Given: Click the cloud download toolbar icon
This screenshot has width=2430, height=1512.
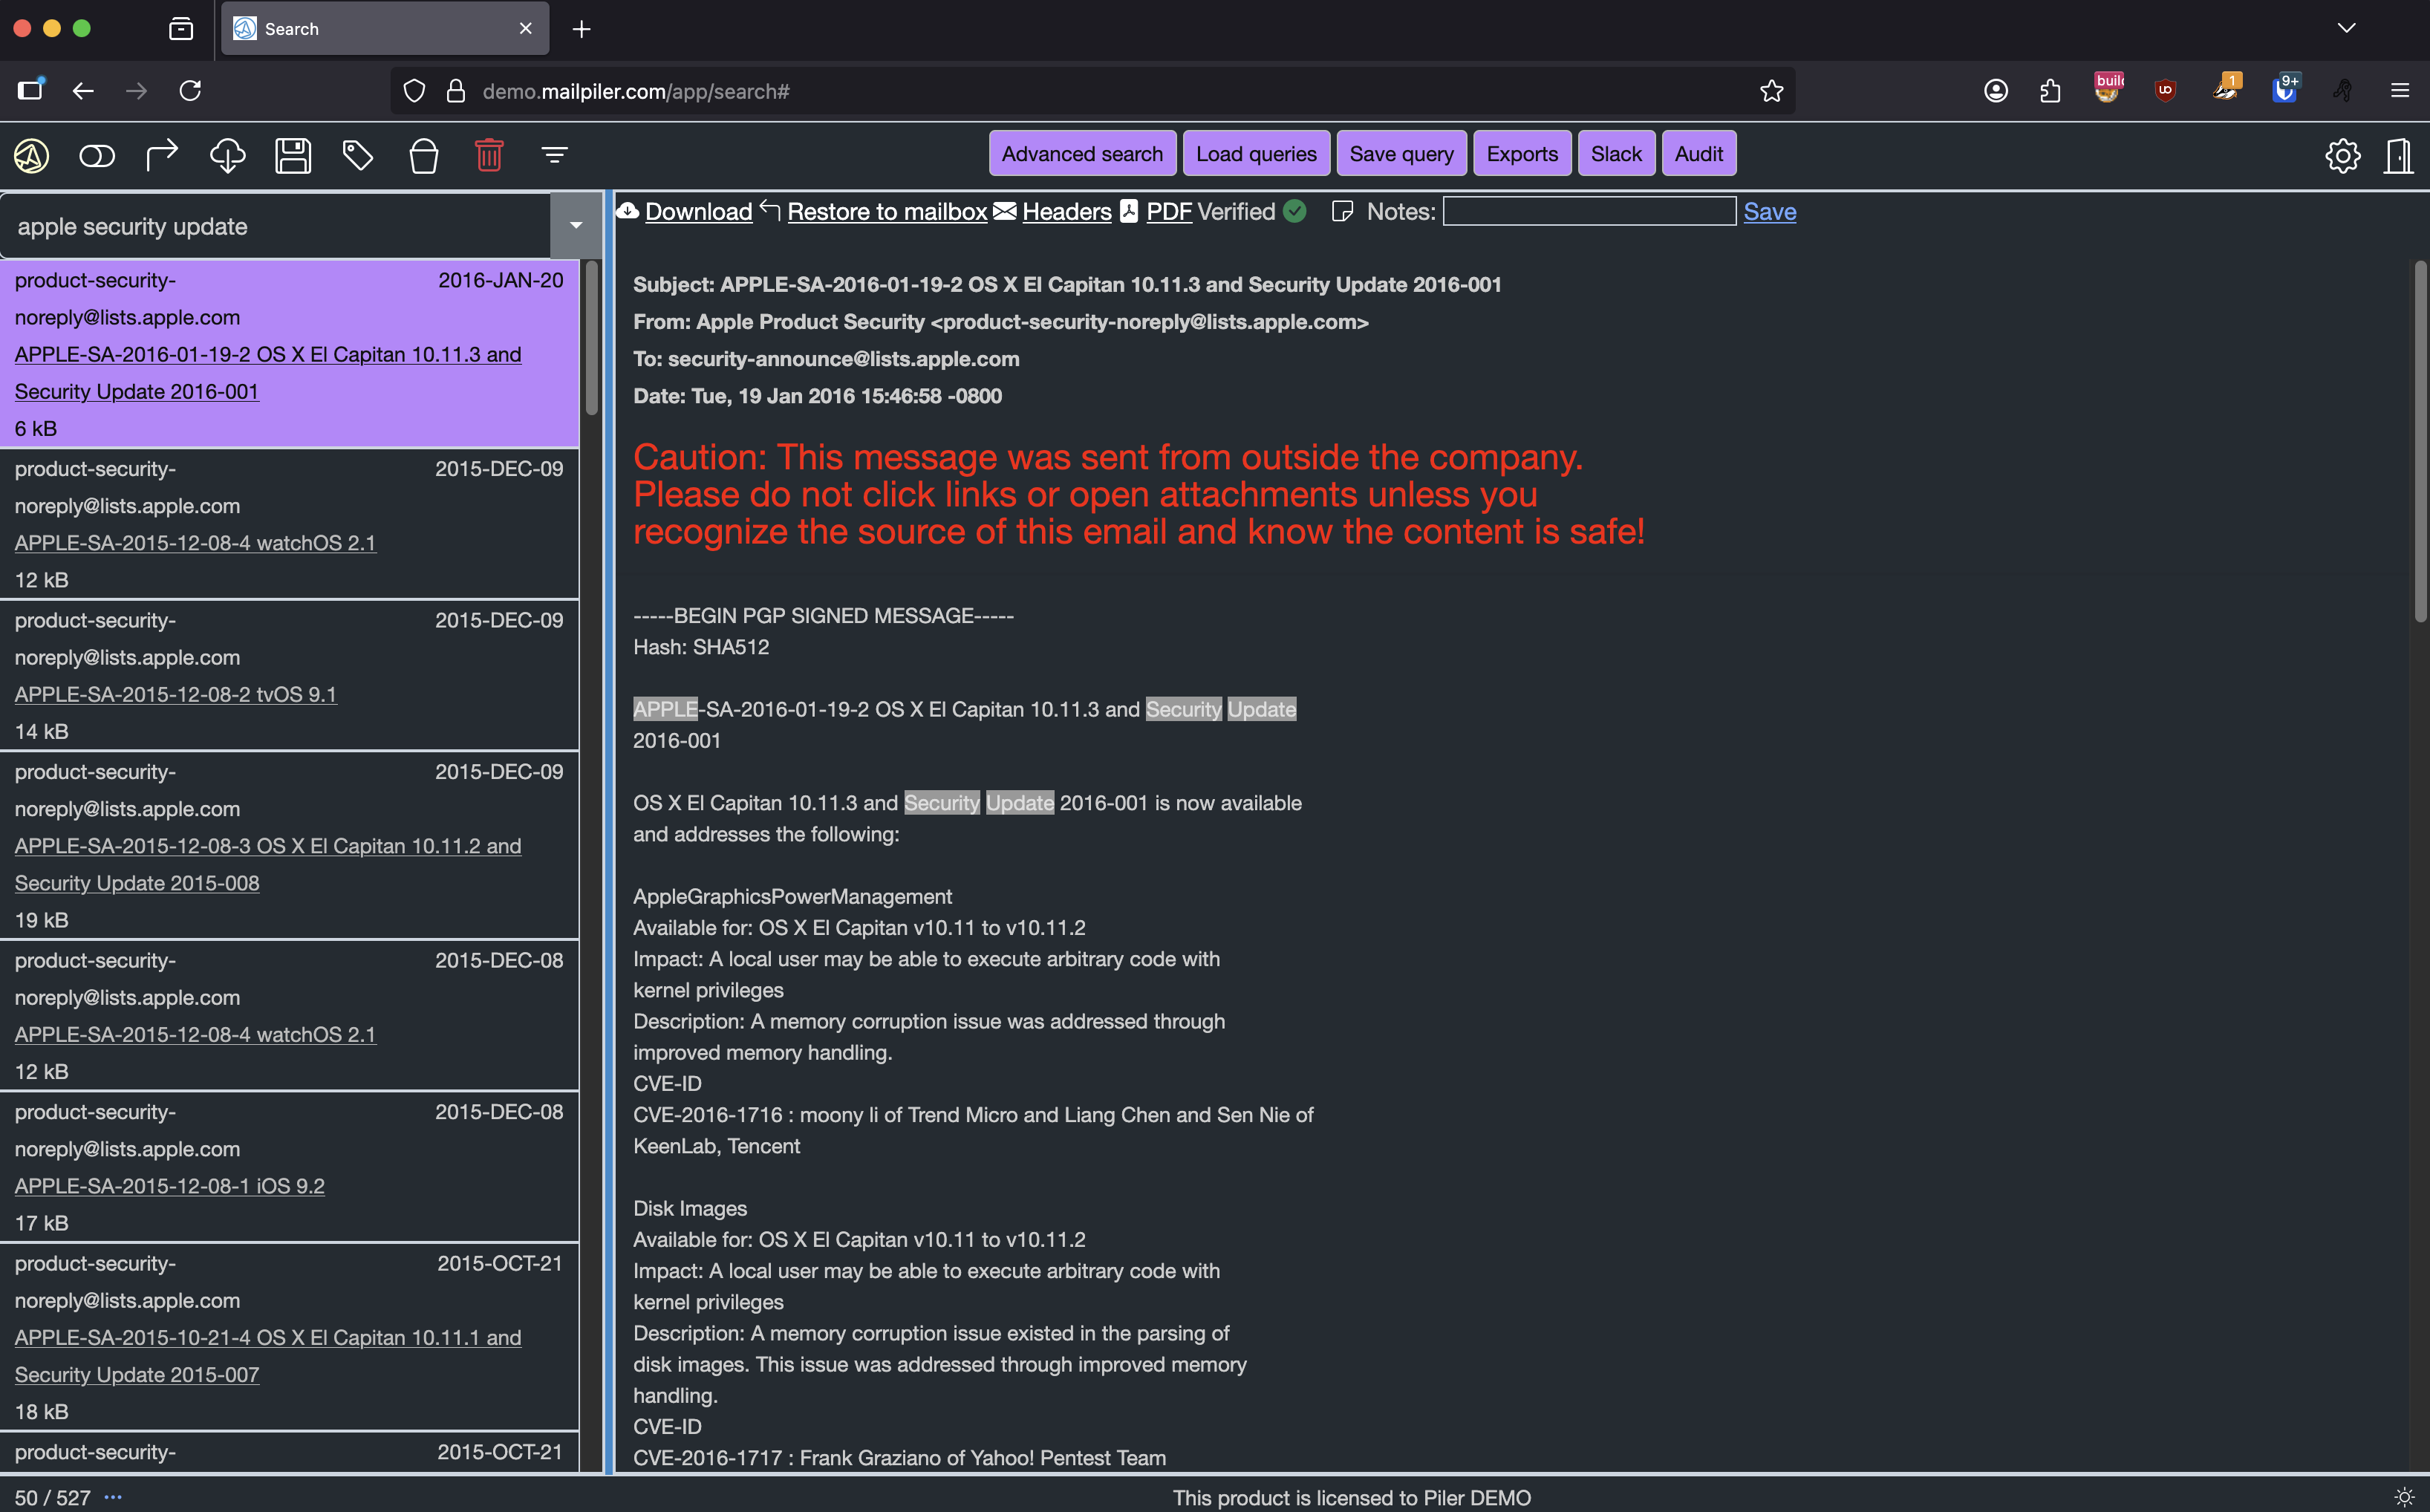Looking at the screenshot, I should (x=227, y=155).
